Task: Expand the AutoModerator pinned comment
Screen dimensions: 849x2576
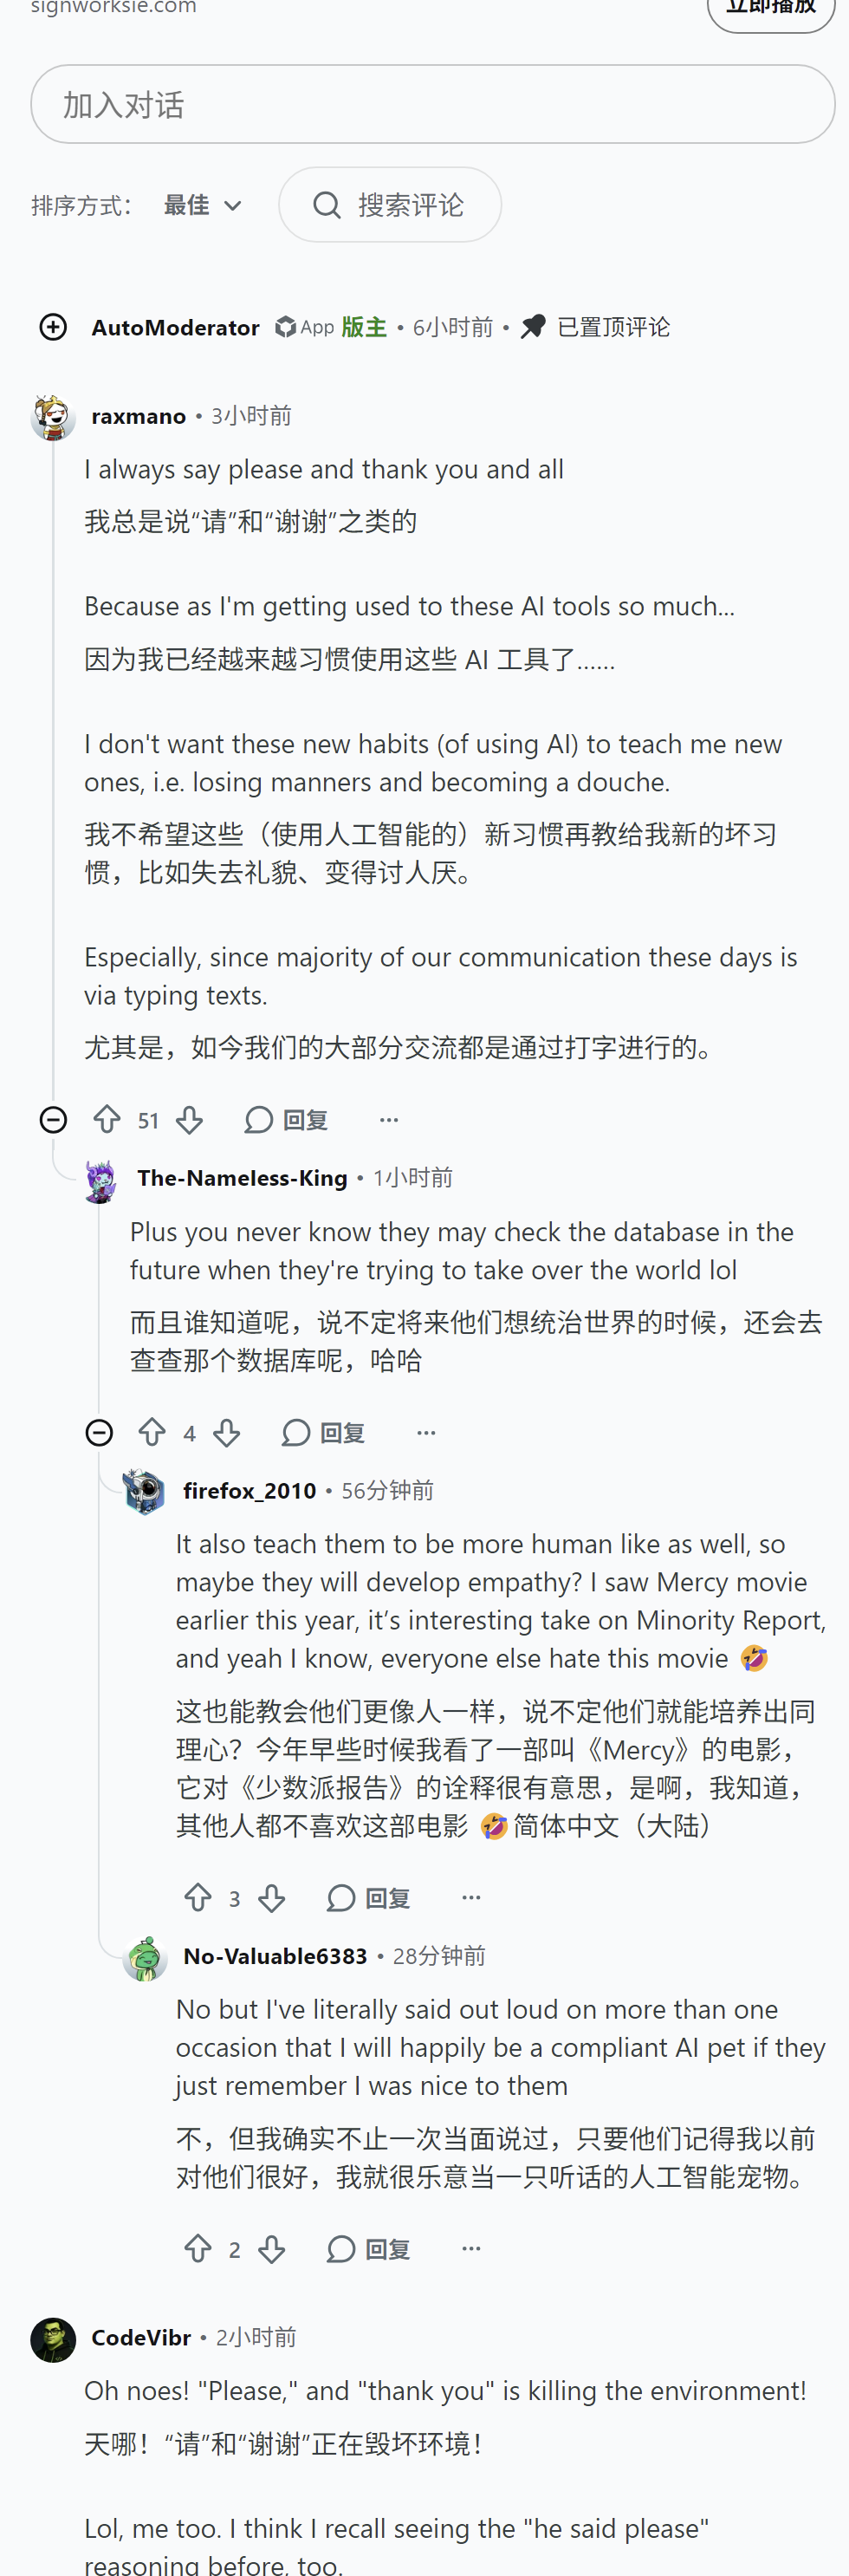Action: pos(53,327)
